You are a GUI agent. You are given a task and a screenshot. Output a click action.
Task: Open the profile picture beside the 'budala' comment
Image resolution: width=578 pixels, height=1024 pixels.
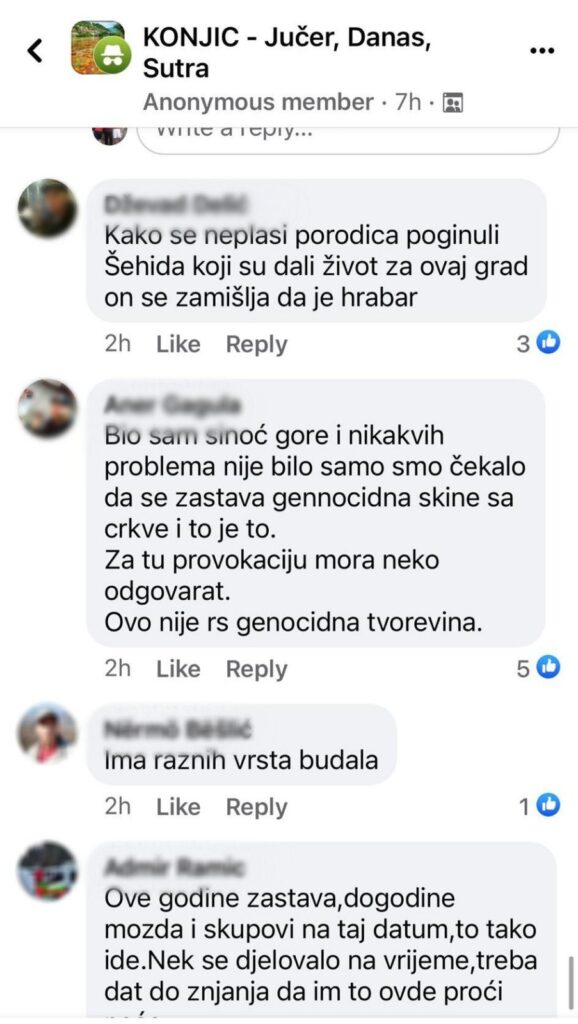pyautogui.click(x=47, y=733)
